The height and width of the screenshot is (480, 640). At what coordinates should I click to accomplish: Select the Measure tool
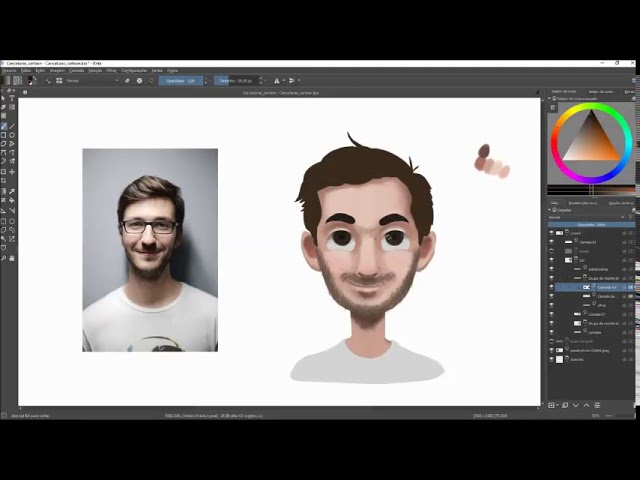(x=12, y=210)
